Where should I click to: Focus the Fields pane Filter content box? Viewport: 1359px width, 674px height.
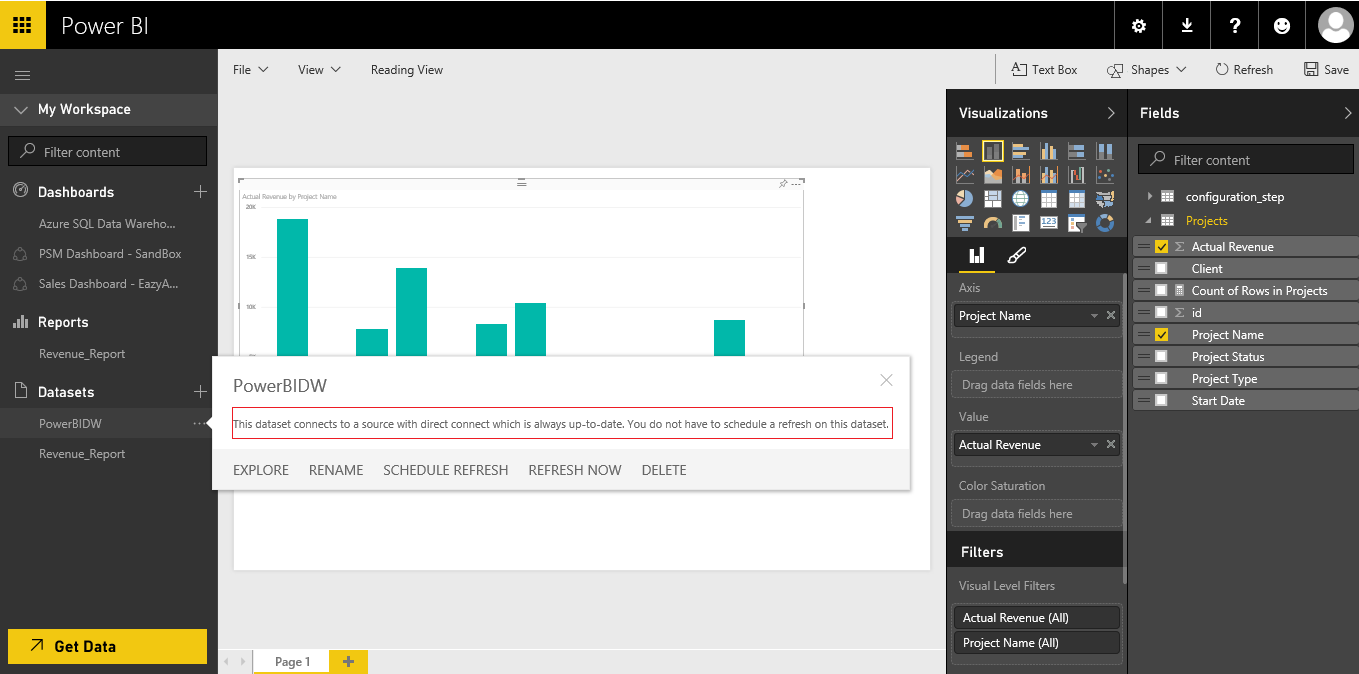click(x=1246, y=160)
